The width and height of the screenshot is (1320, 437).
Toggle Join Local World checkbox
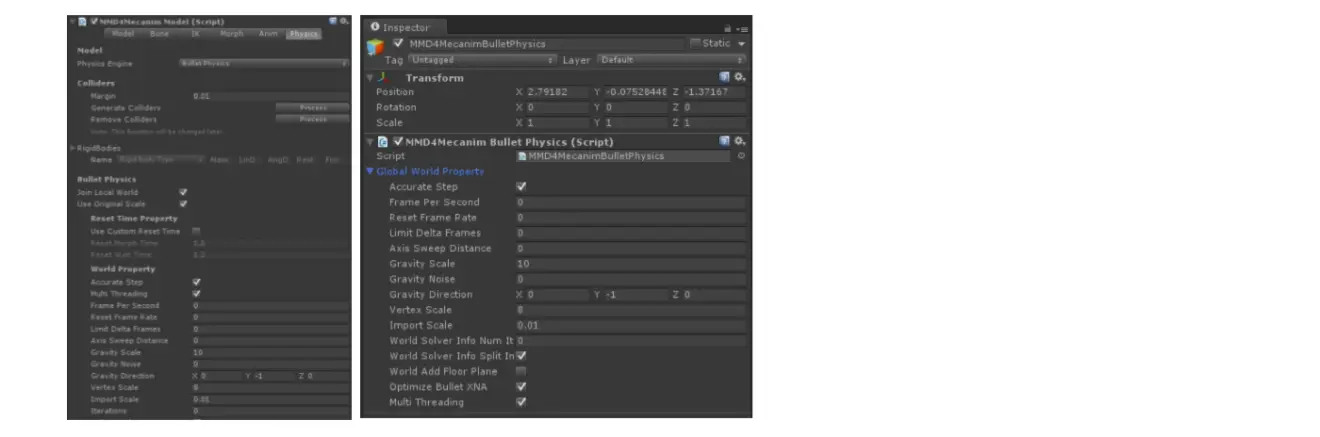183,192
